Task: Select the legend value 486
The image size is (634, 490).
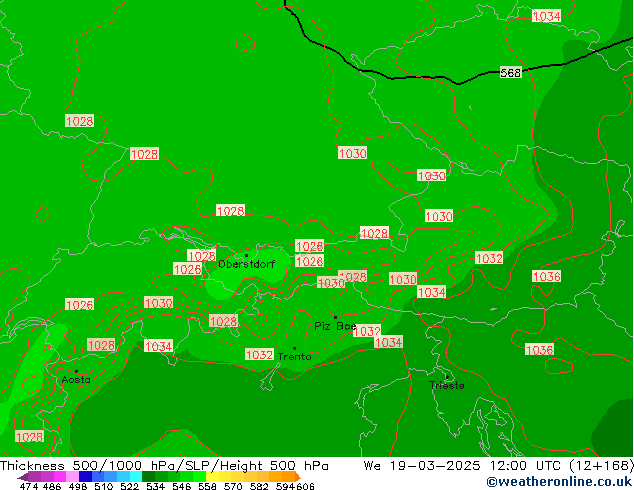Action: 52,486
